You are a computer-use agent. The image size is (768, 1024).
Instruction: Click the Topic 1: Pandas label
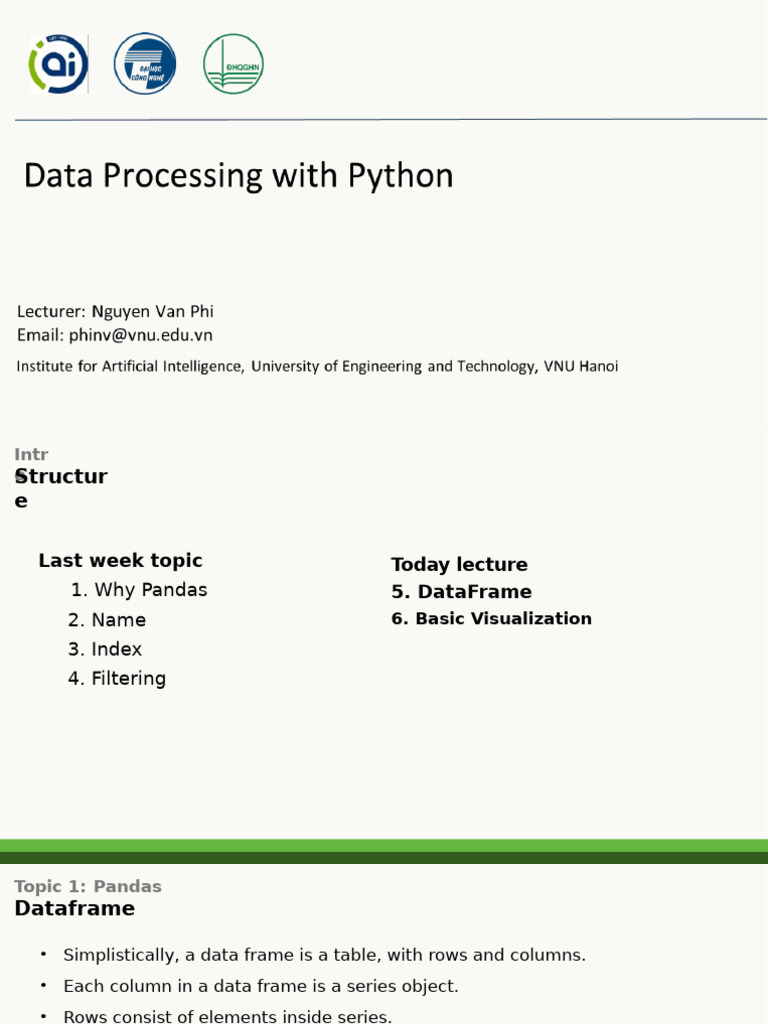coord(88,886)
